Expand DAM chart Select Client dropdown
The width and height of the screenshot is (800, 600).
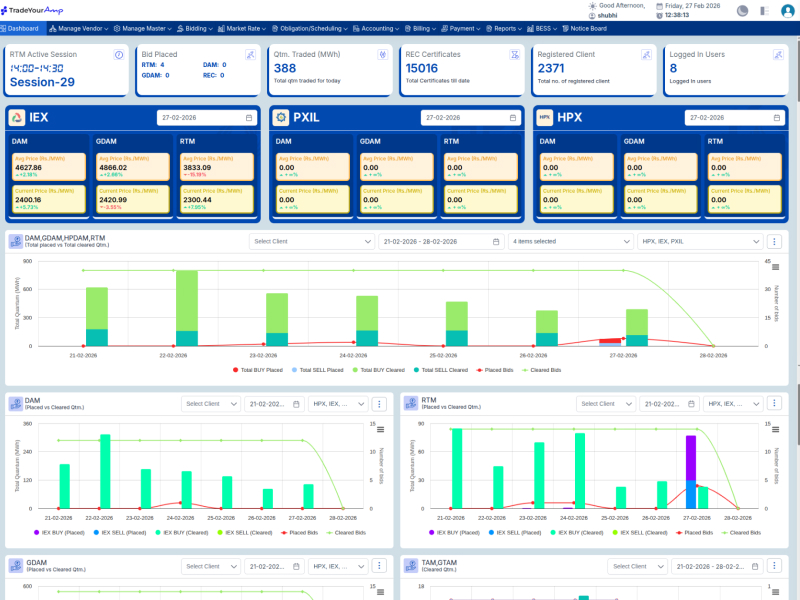tap(211, 404)
